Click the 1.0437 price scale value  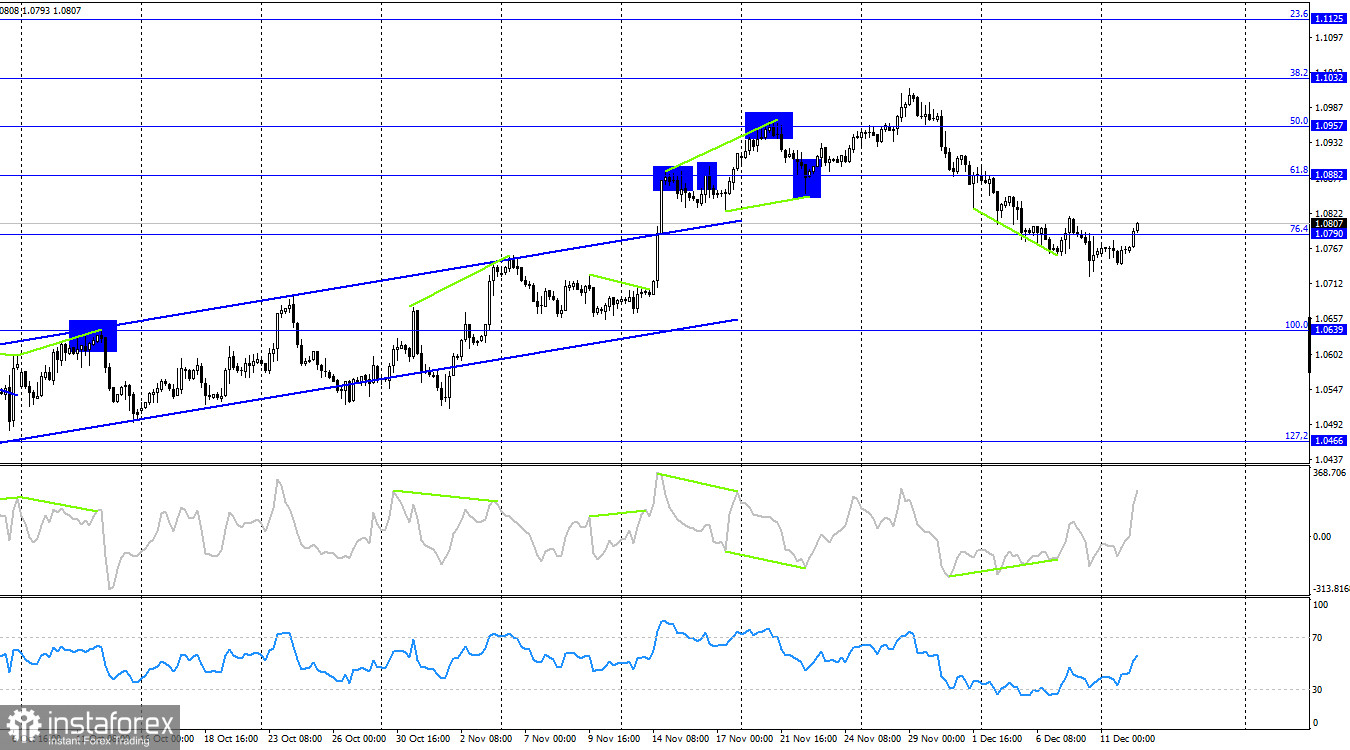[x=1331, y=459]
